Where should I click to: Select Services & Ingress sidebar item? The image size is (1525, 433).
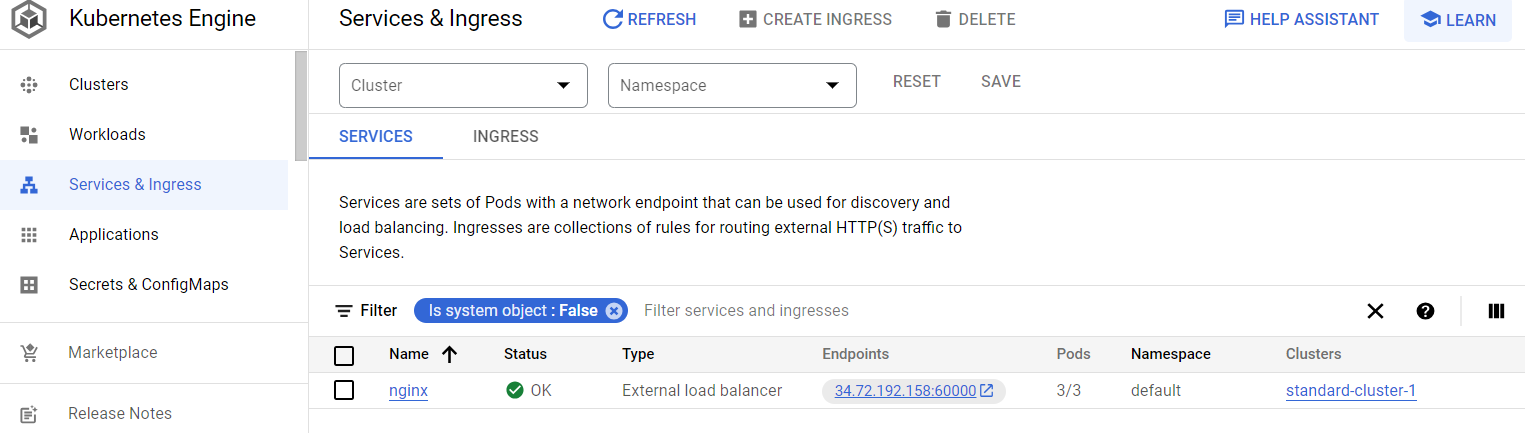(x=144, y=185)
